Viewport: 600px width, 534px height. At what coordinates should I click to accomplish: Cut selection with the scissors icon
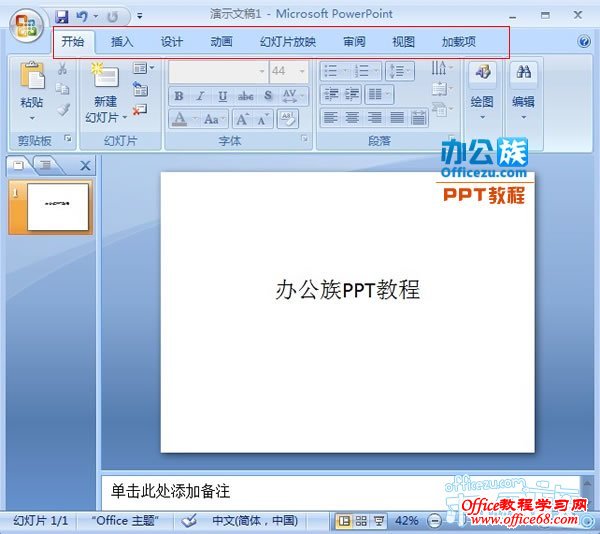[62, 69]
